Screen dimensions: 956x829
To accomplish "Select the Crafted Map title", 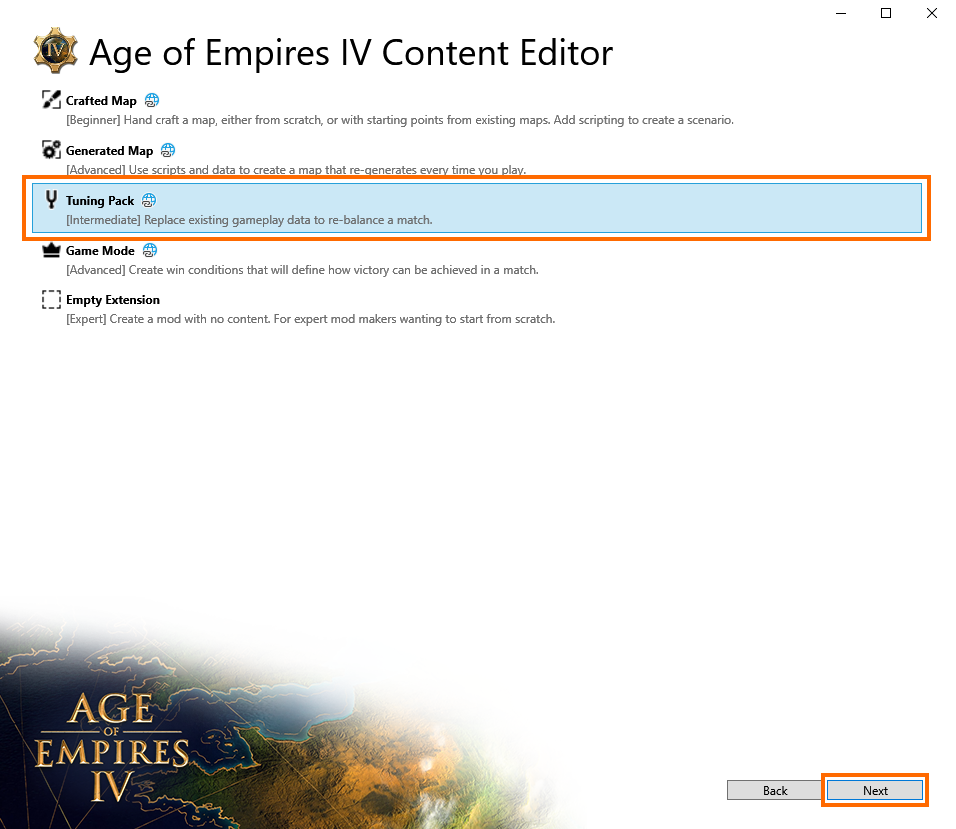I will [101, 101].
